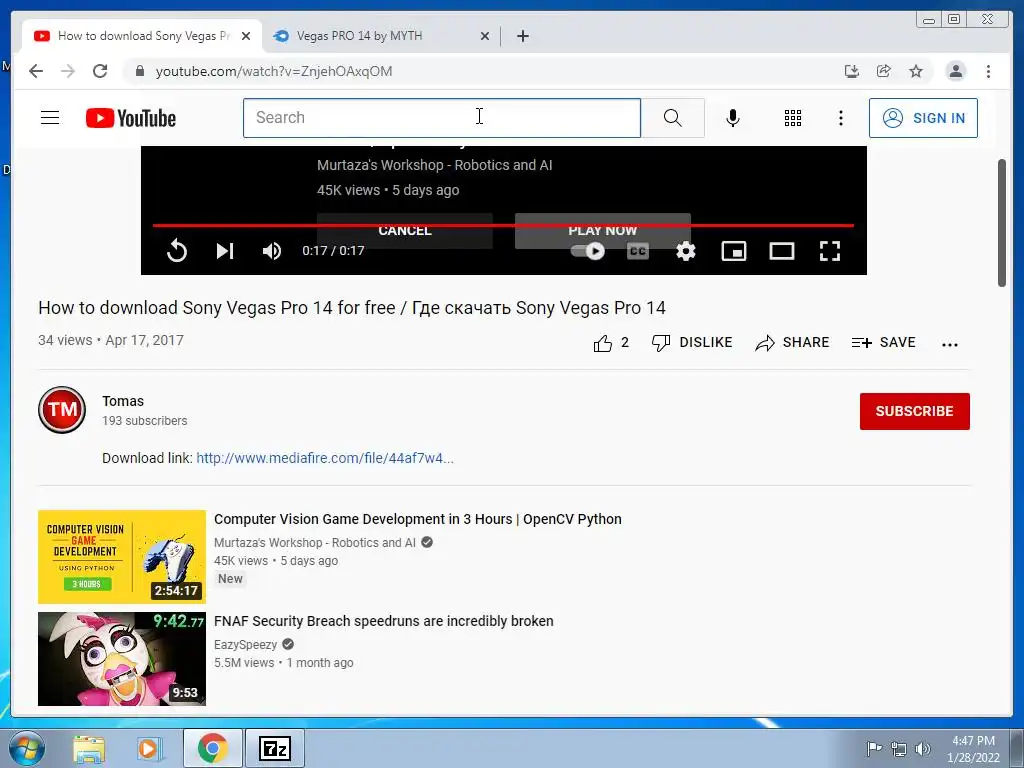Screen dimensions: 1024x768
Task: Reload the current page
Action: [x=100, y=71]
